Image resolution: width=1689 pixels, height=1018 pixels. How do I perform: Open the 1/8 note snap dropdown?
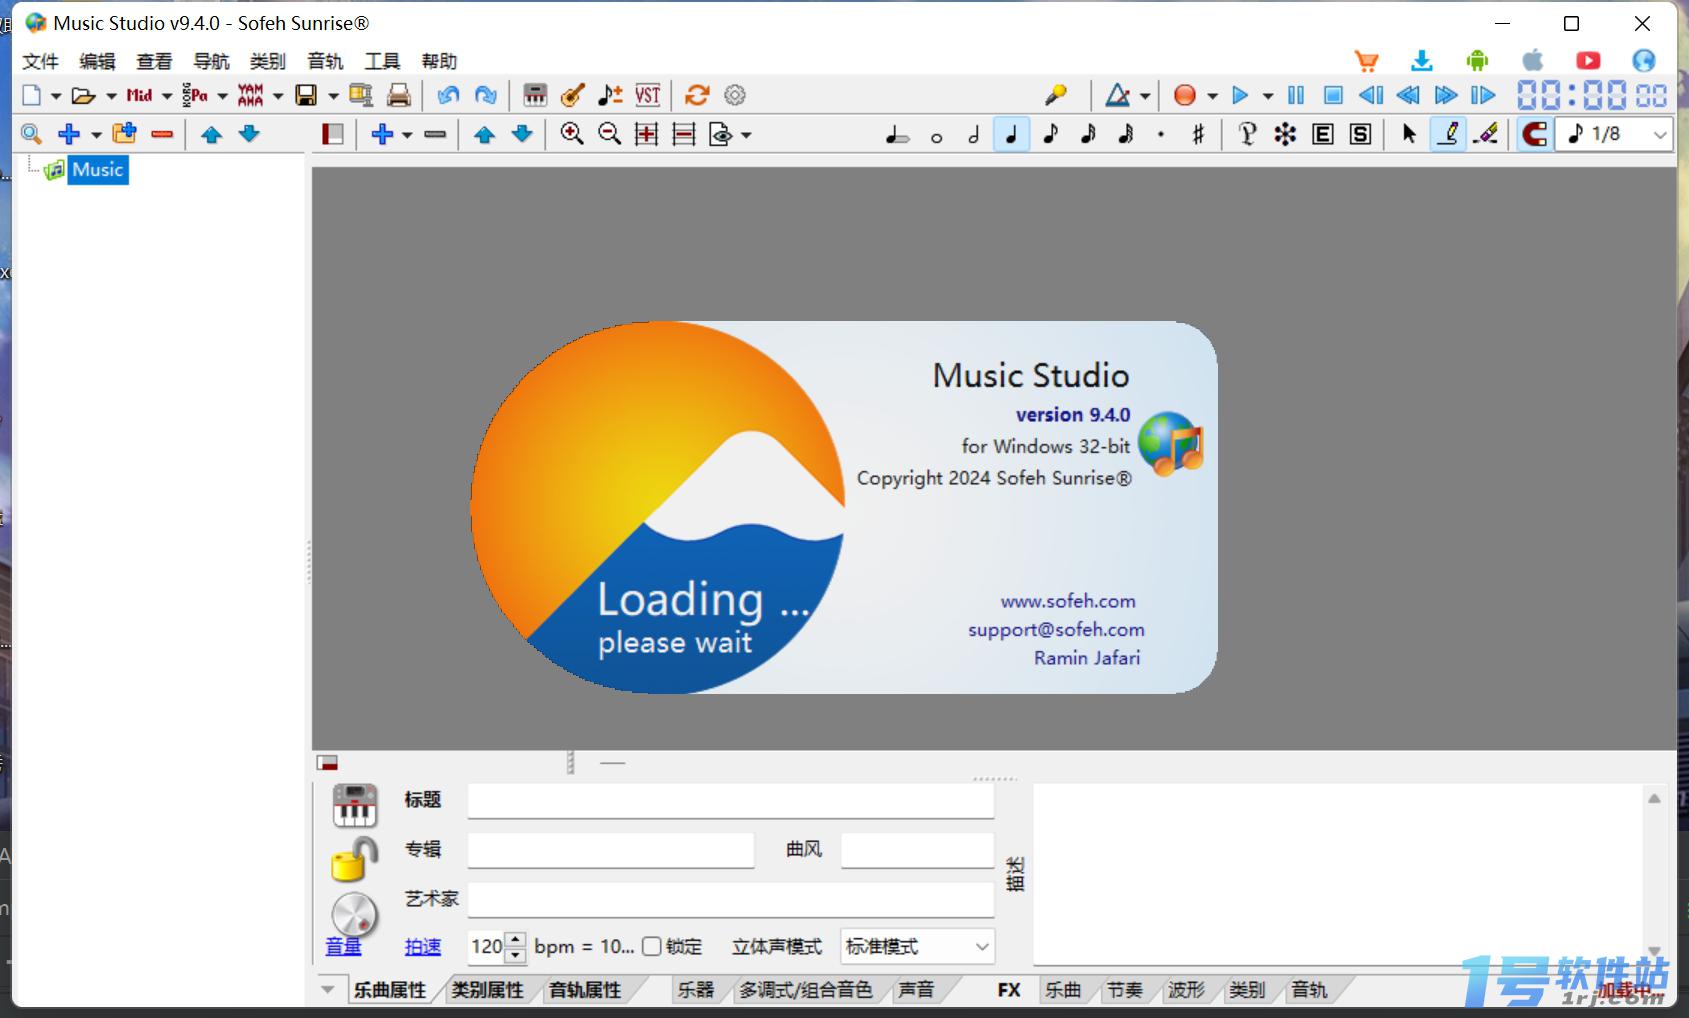click(1661, 134)
